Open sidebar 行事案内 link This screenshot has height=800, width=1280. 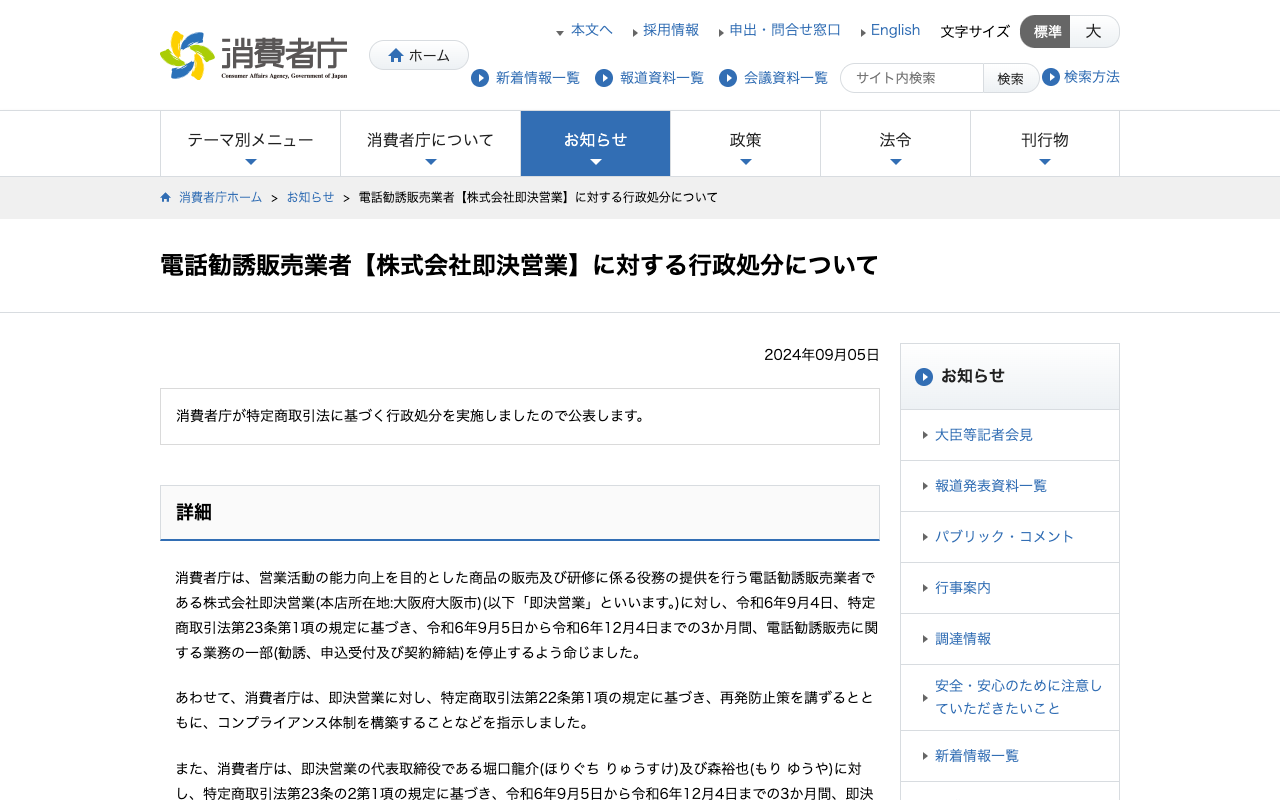[x=963, y=588]
